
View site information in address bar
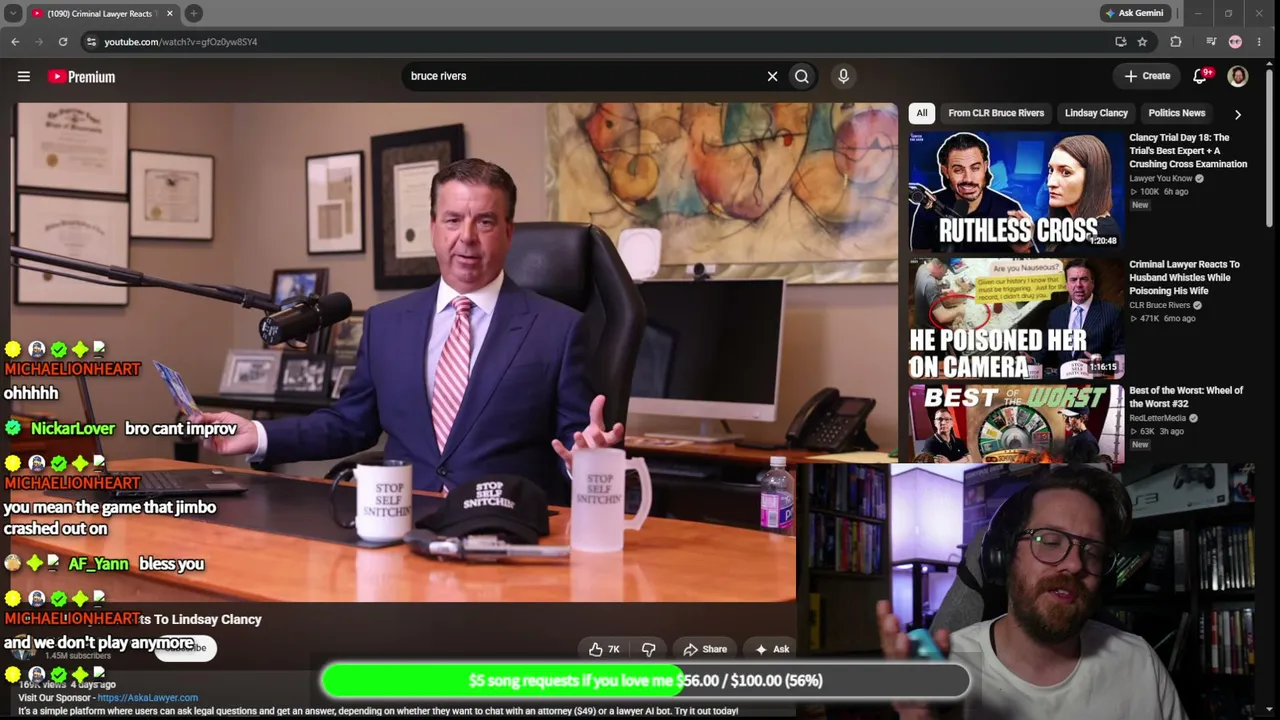[x=91, y=42]
